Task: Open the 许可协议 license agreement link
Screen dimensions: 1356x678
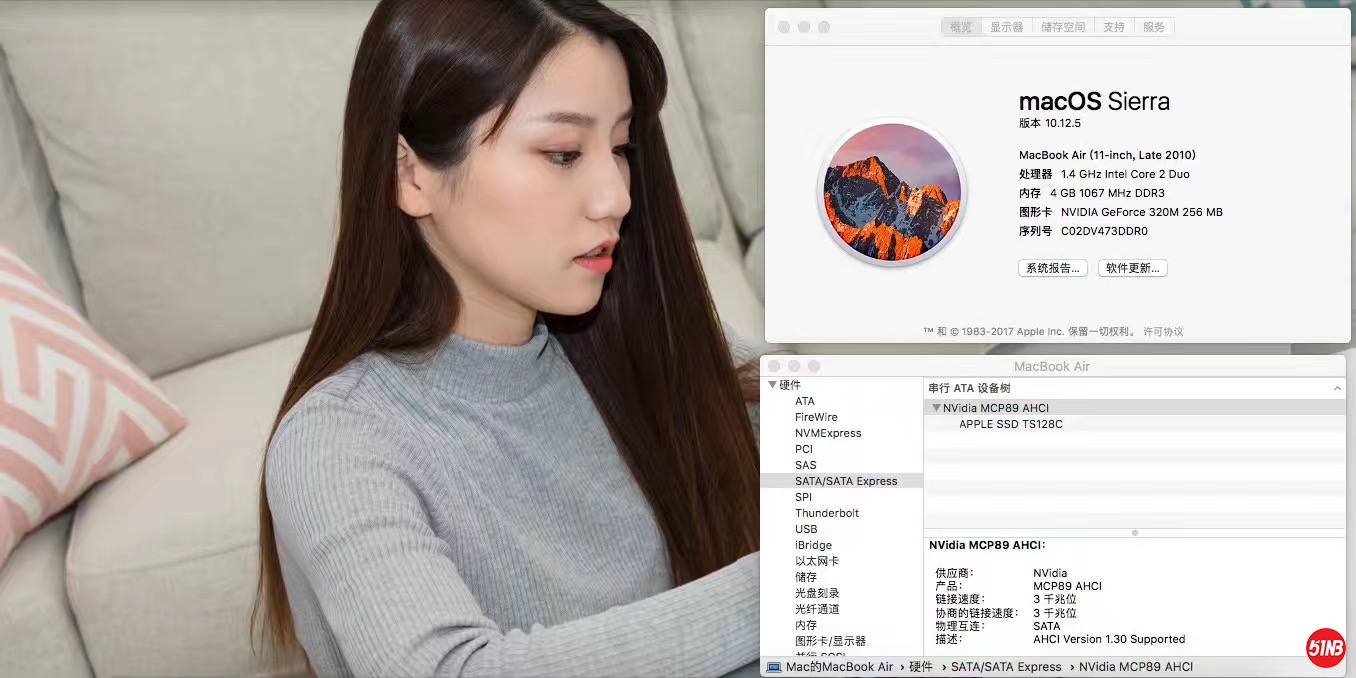Action: 1162,331
